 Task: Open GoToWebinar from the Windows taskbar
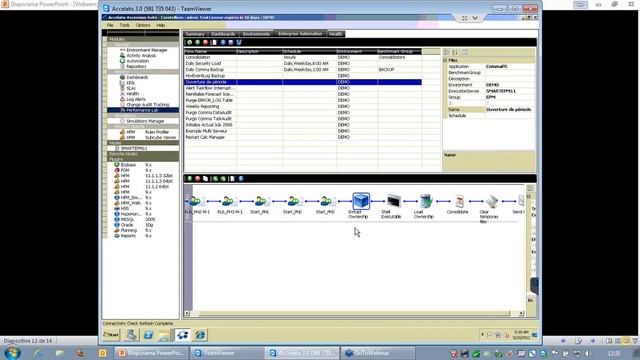click(x=378, y=353)
